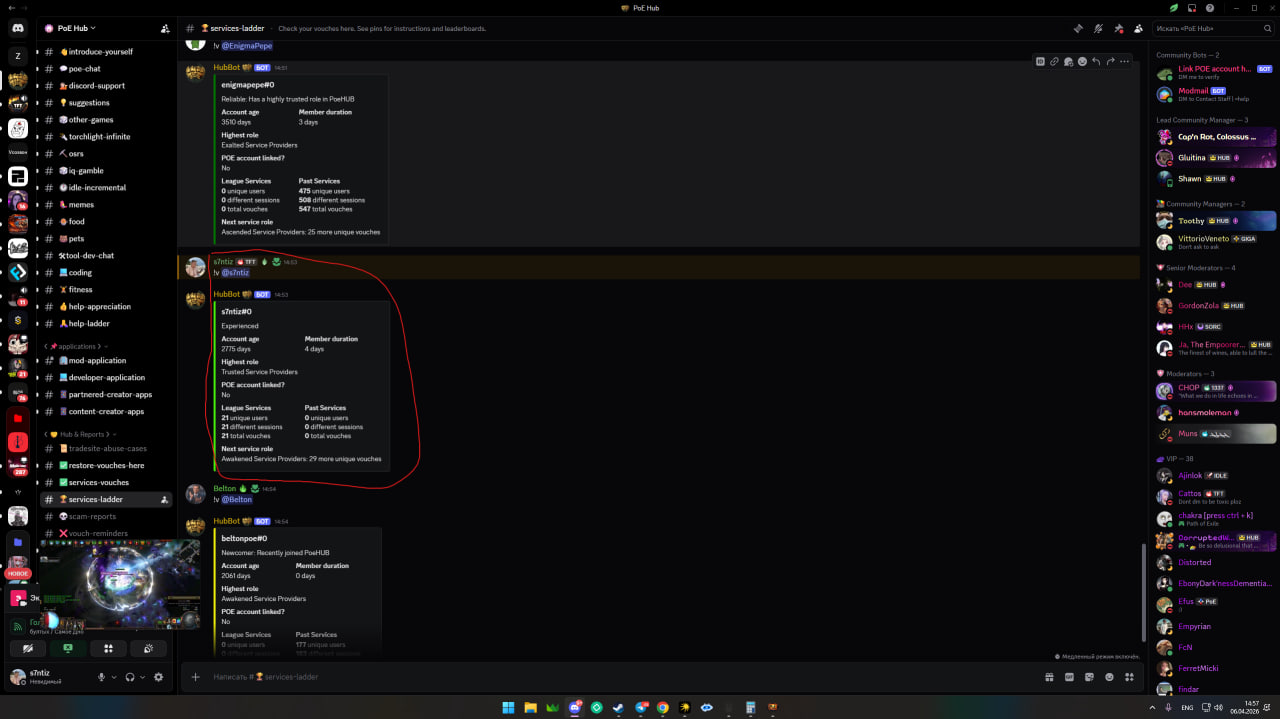Open the tool-dev-chat channel
The width and height of the screenshot is (1280, 719).
108,256
